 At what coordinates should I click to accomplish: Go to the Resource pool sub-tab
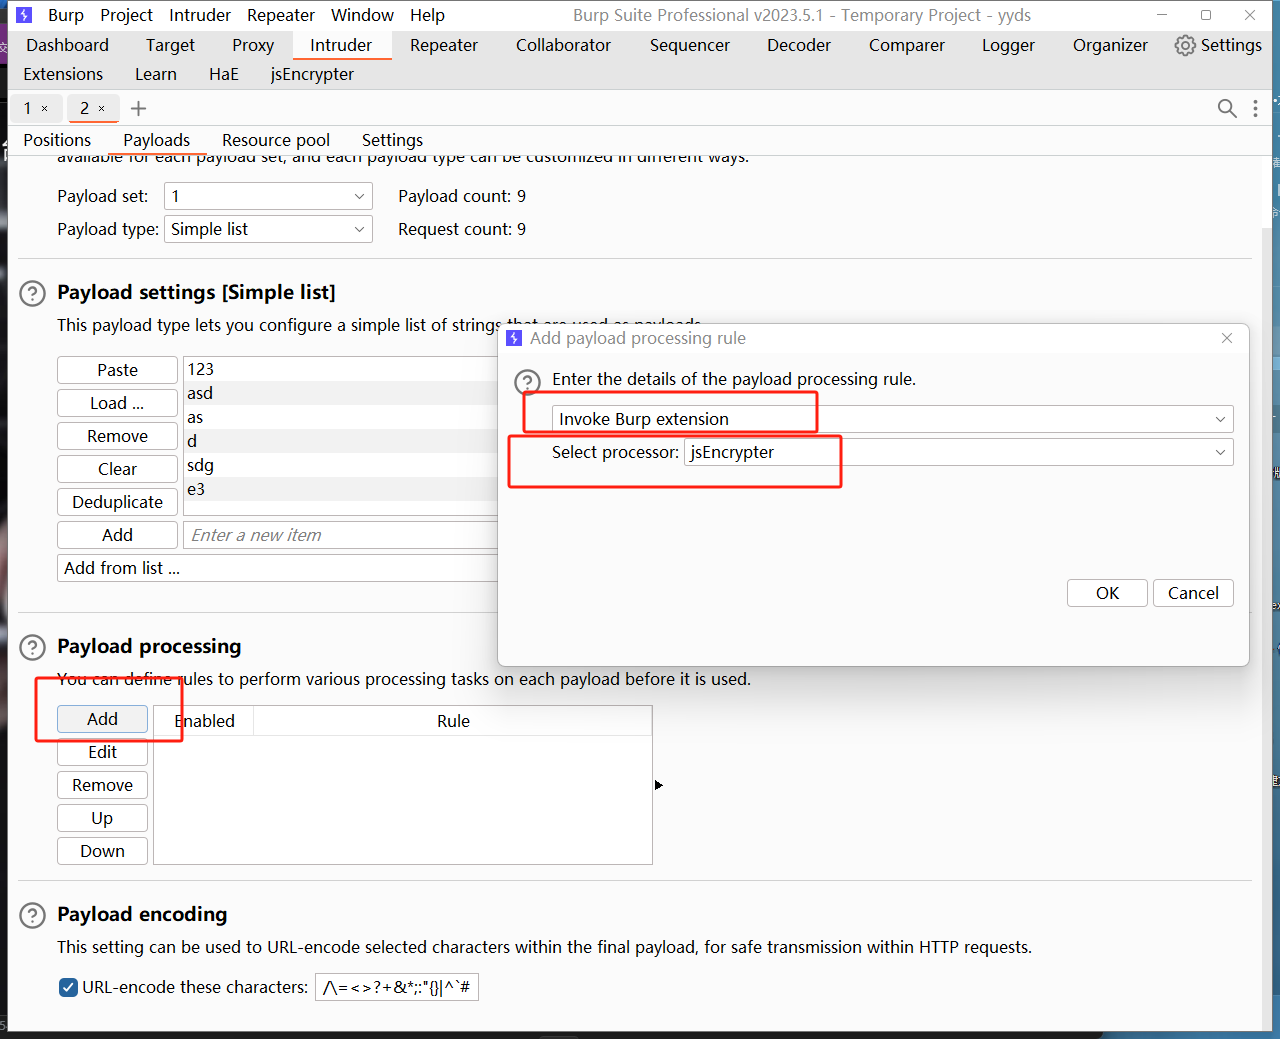click(x=276, y=140)
